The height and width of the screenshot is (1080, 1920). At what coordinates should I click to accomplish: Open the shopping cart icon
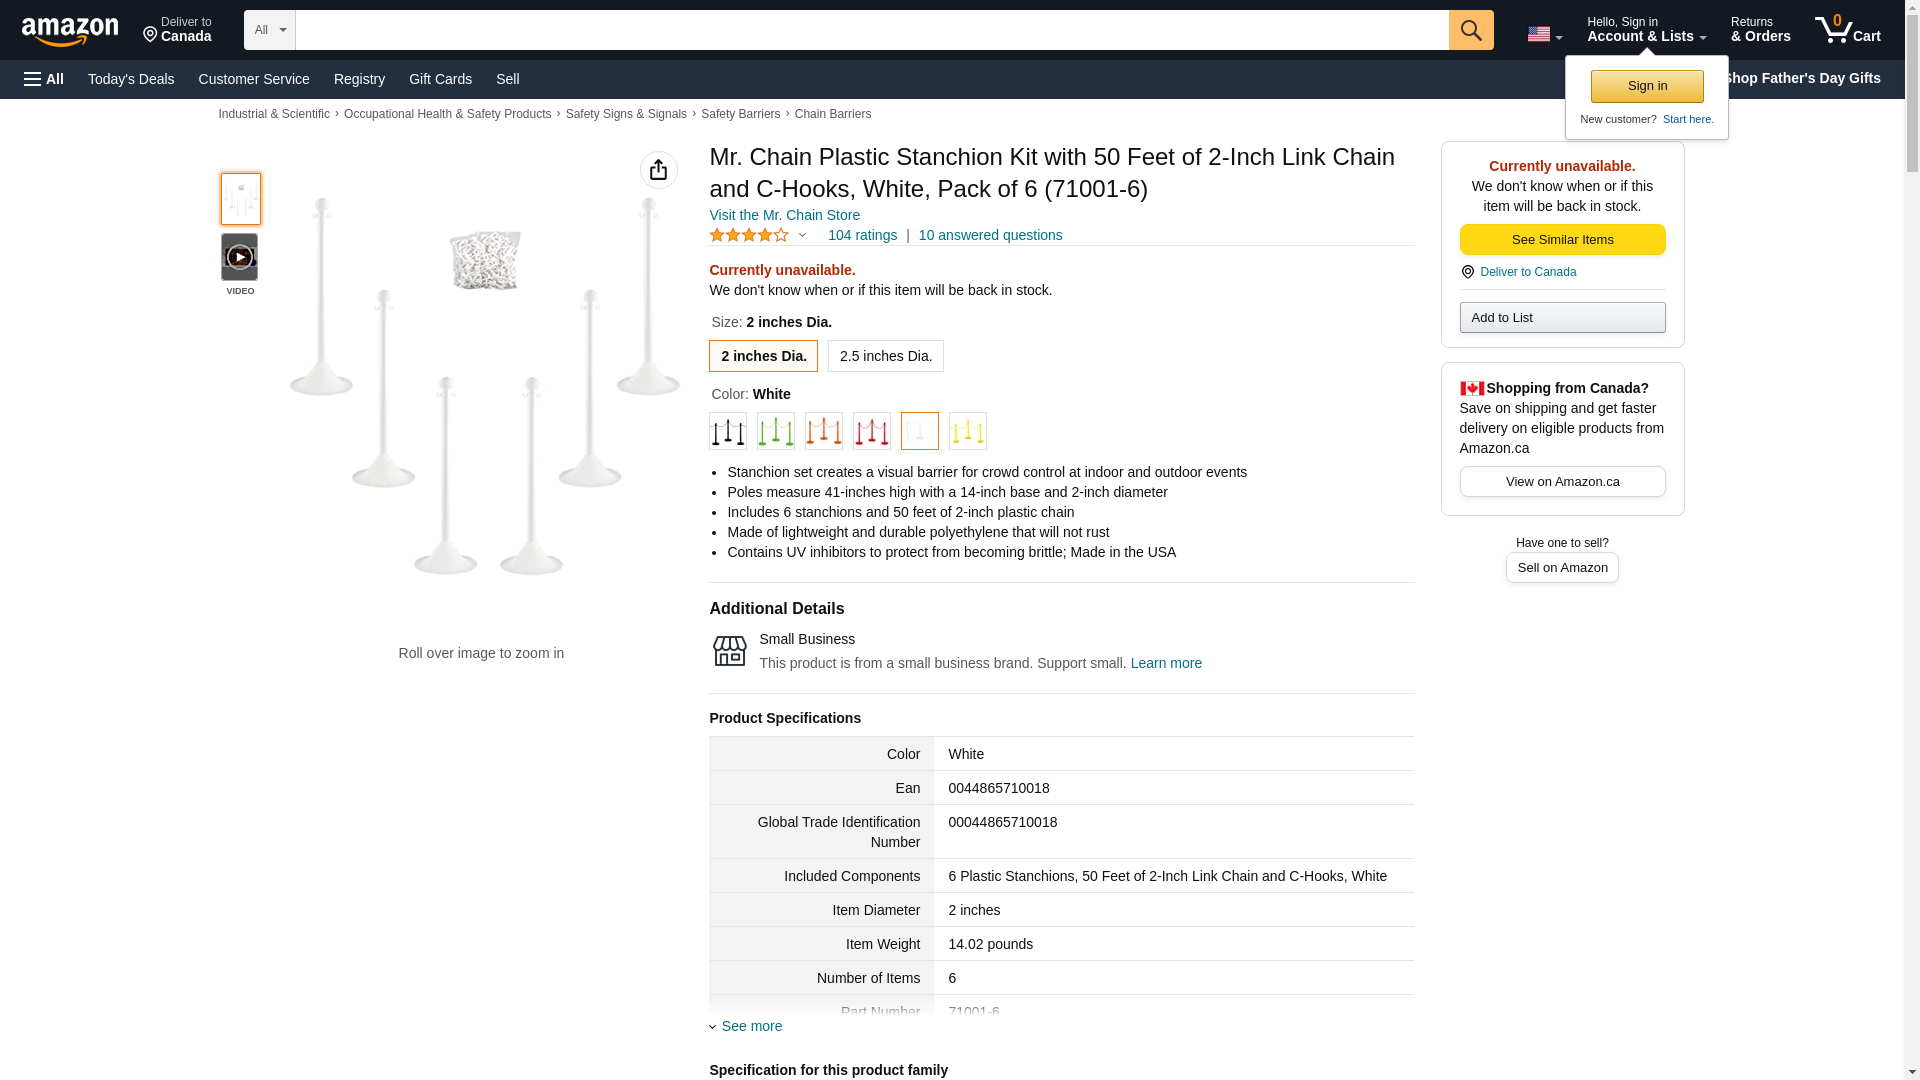[x=1847, y=30]
